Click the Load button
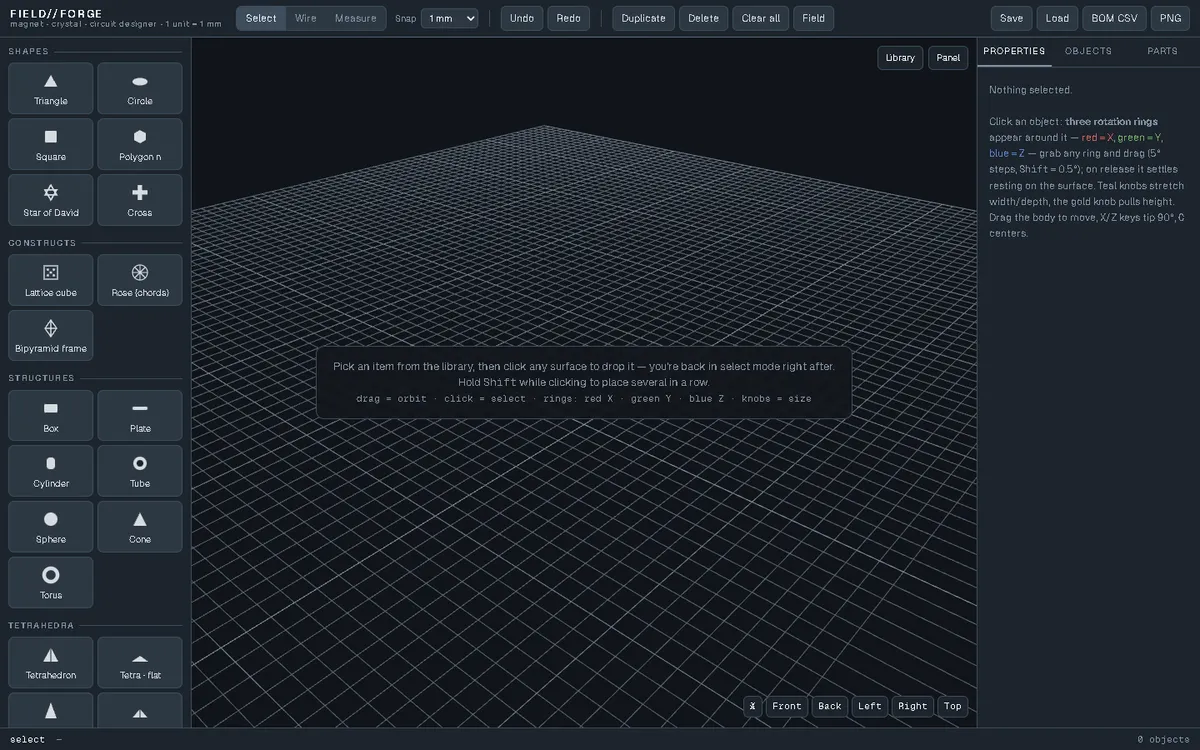Image resolution: width=1200 pixels, height=750 pixels. (1057, 18)
